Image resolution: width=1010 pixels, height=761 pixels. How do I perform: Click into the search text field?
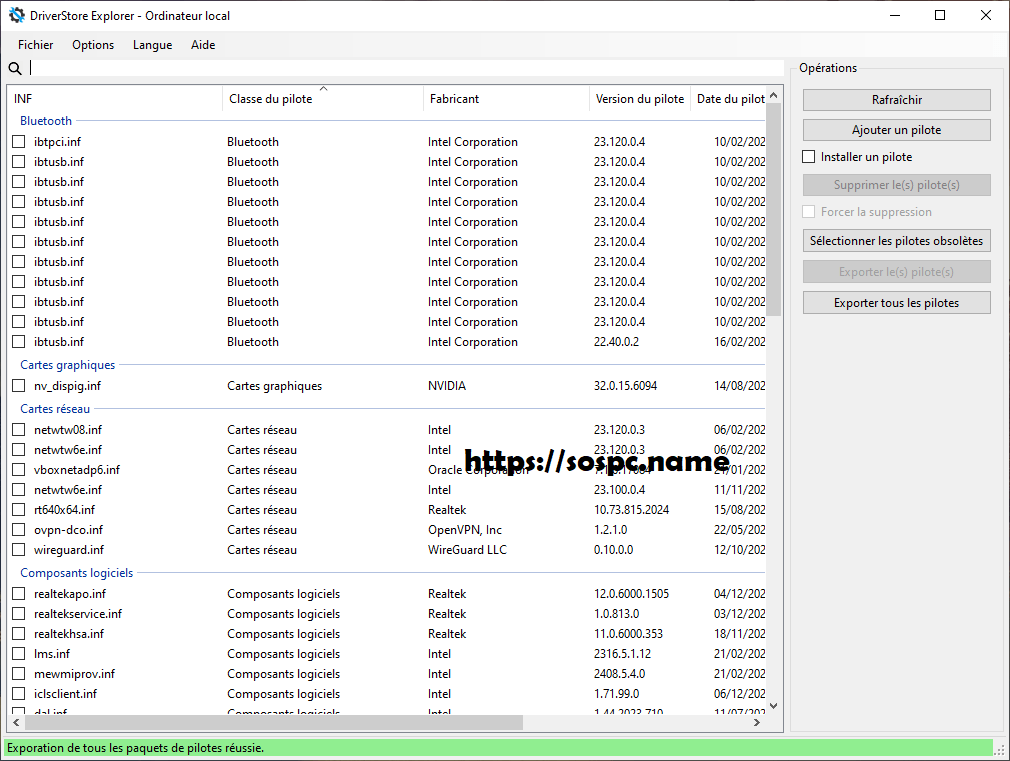(400, 68)
